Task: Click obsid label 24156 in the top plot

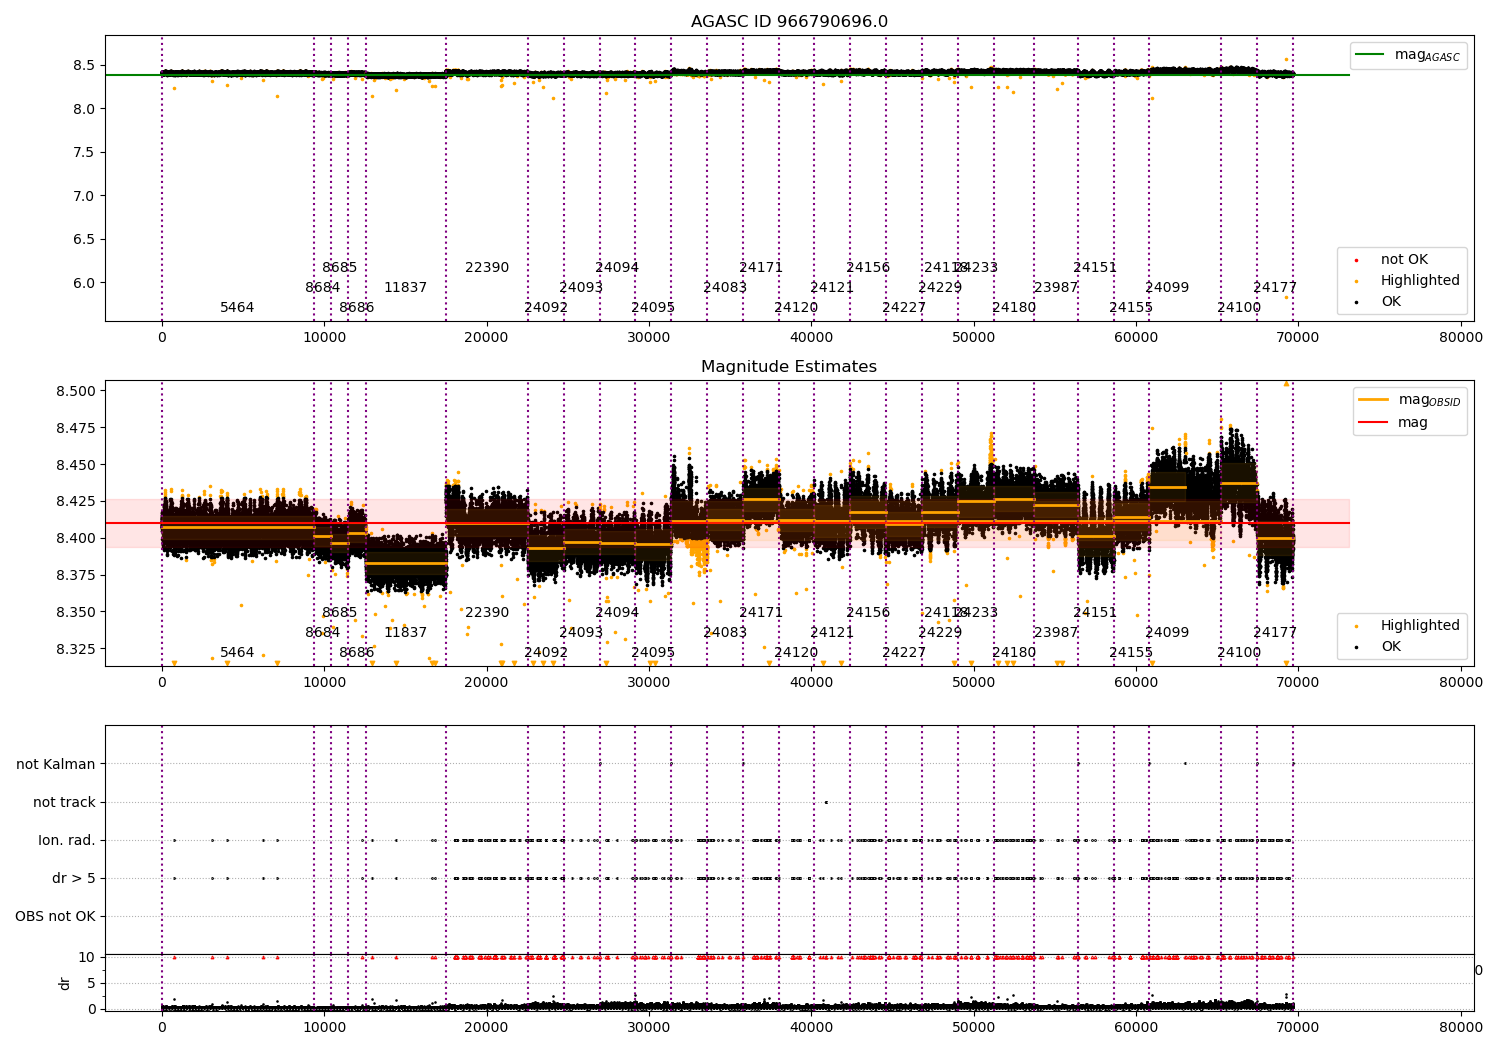Action: pyautogui.click(x=868, y=267)
